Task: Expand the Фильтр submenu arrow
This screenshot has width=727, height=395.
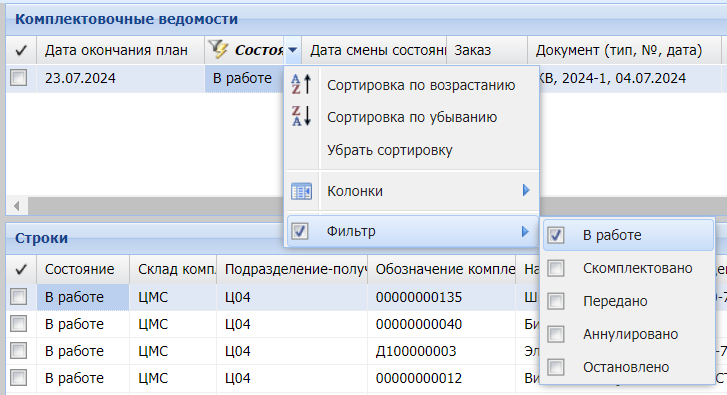Action: pyautogui.click(x=525, y=231)
